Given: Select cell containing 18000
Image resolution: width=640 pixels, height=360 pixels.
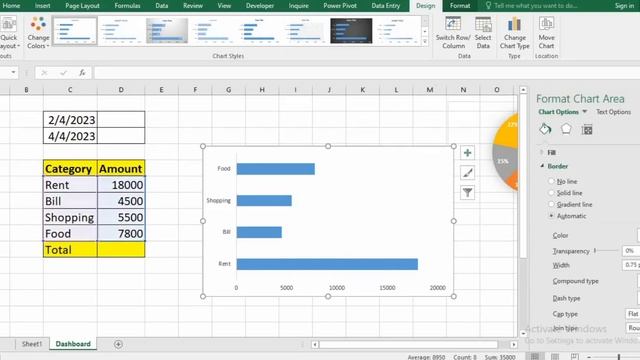Looking at the screenshot, I should coord(121,185).
